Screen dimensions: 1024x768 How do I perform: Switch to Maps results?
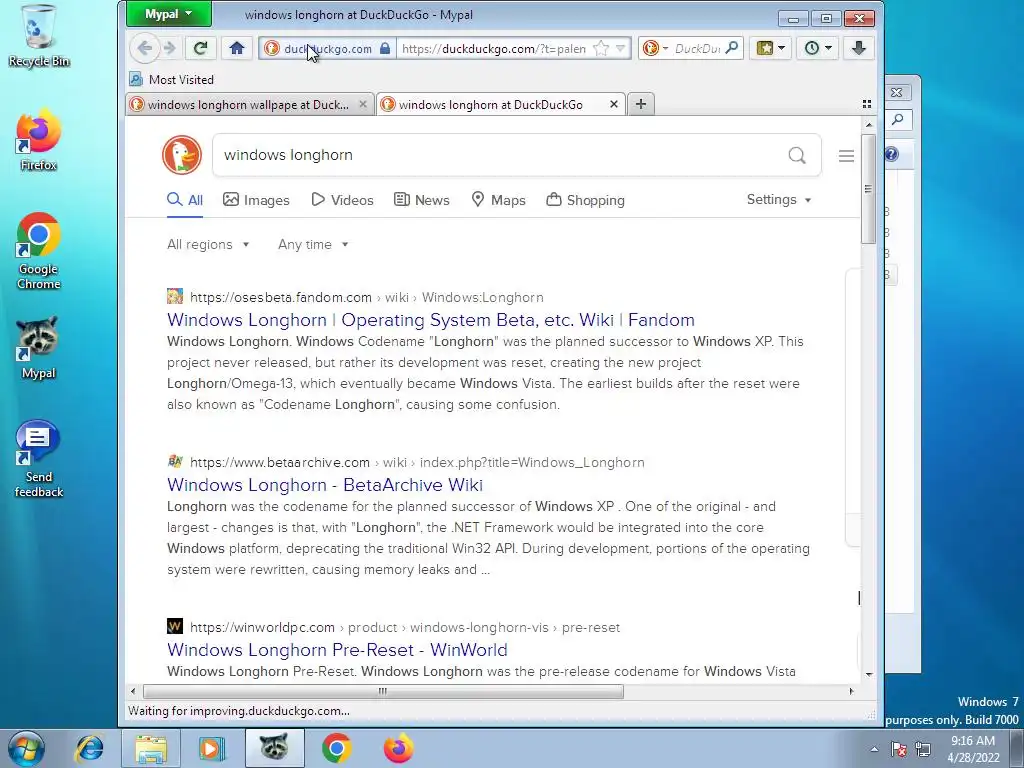click(498, 200)
